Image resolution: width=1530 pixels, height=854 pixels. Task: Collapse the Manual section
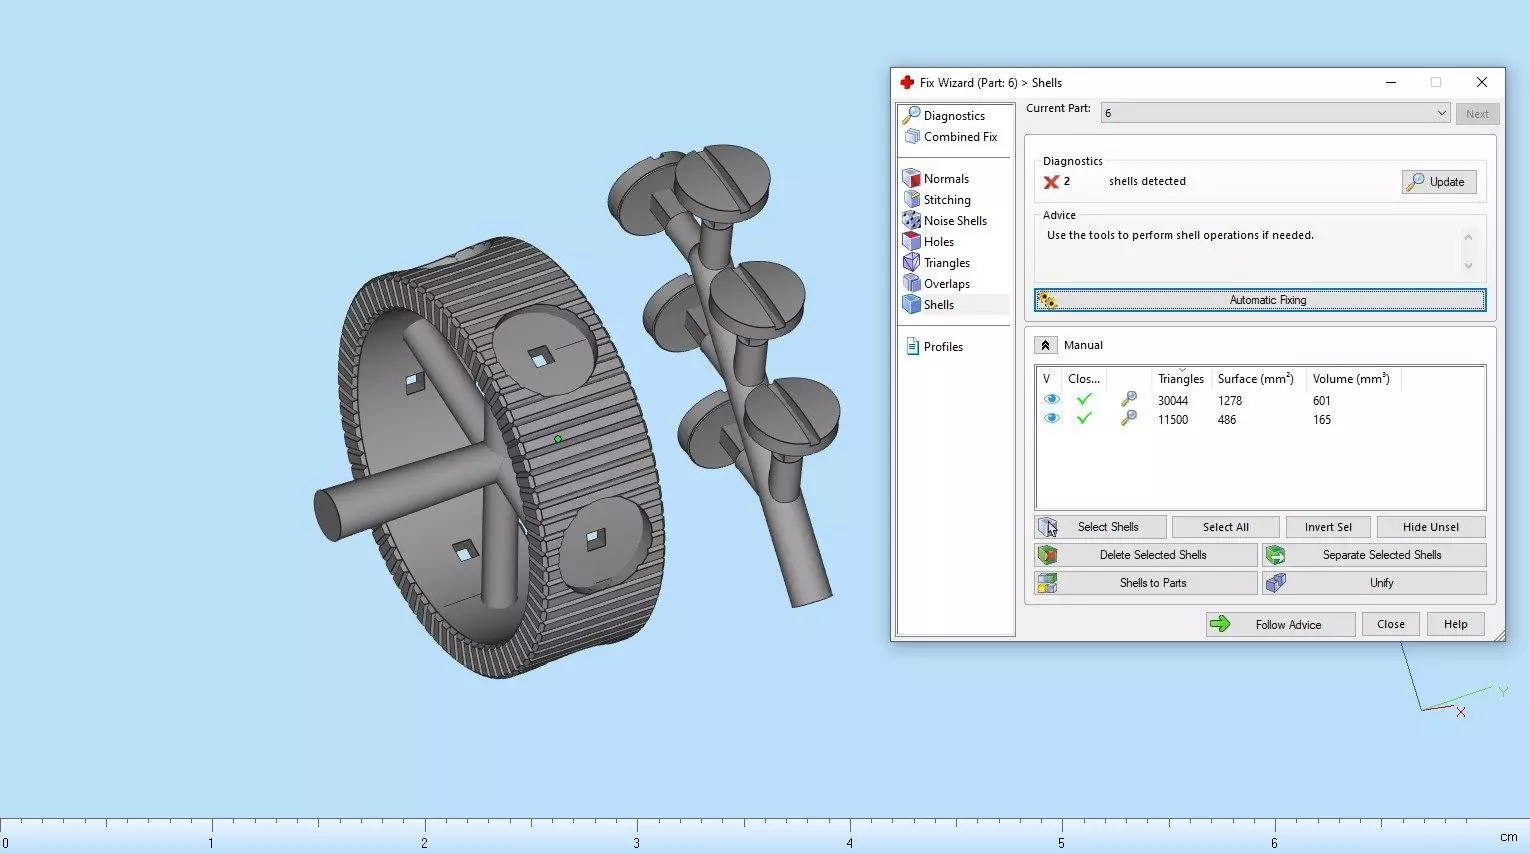tap(1045, 345)
